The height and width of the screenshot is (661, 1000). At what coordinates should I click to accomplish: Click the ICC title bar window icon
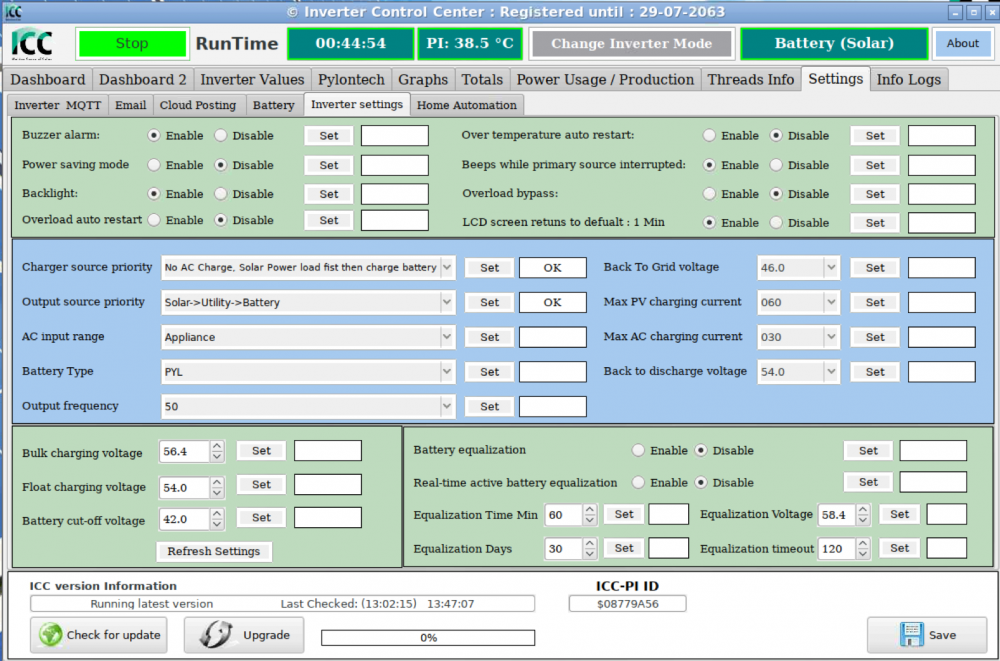point(13,11)
